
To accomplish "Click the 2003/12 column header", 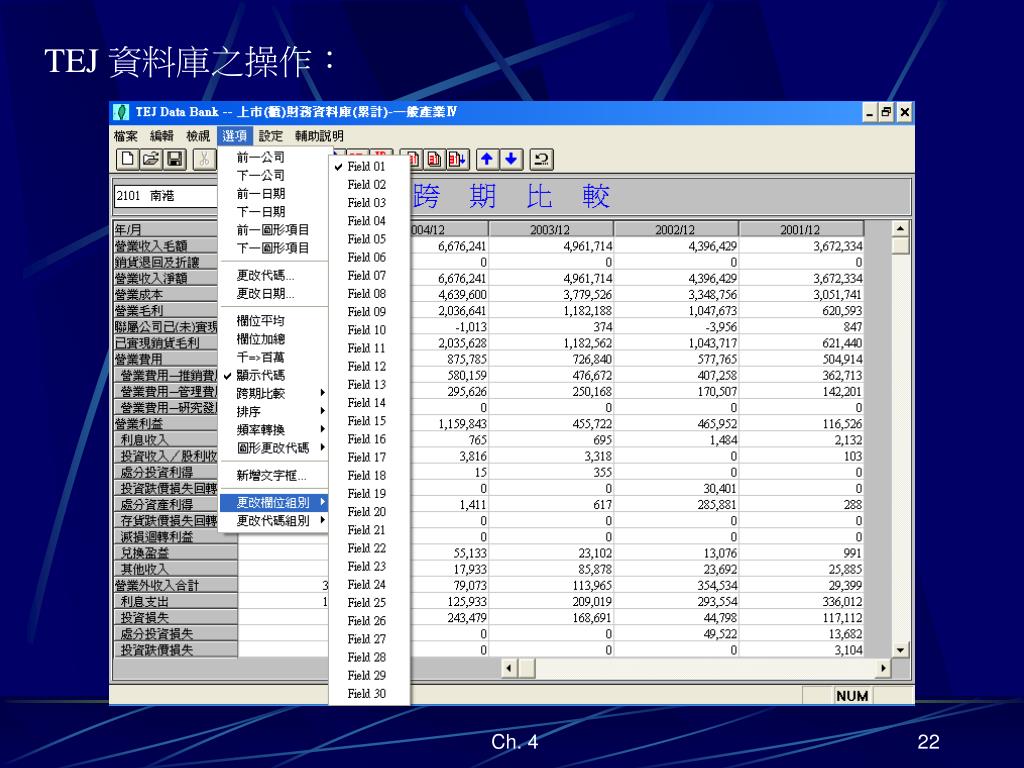I will pyautogui.click(x=551, y=229).
